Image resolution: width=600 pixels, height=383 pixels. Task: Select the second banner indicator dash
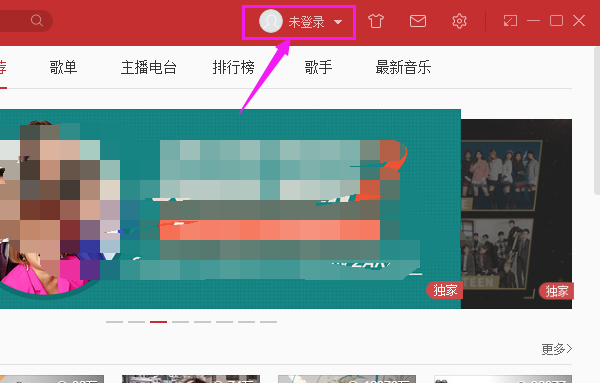[x=137, y=322]
